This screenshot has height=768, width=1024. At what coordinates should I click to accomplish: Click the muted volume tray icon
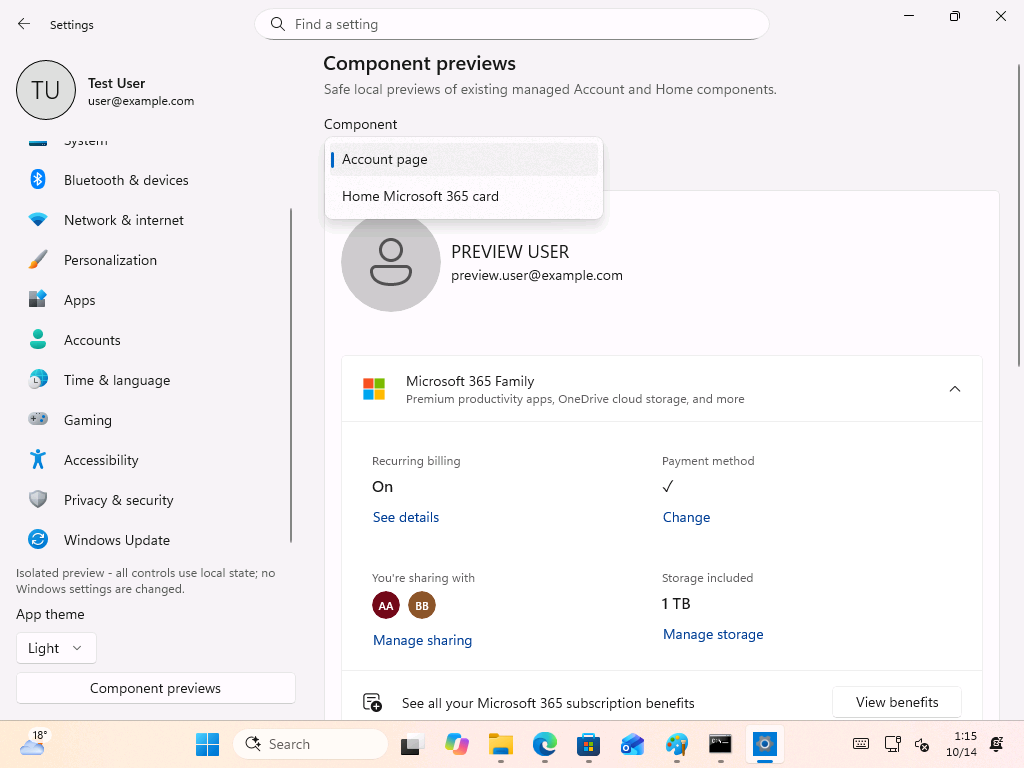point(921,744)
